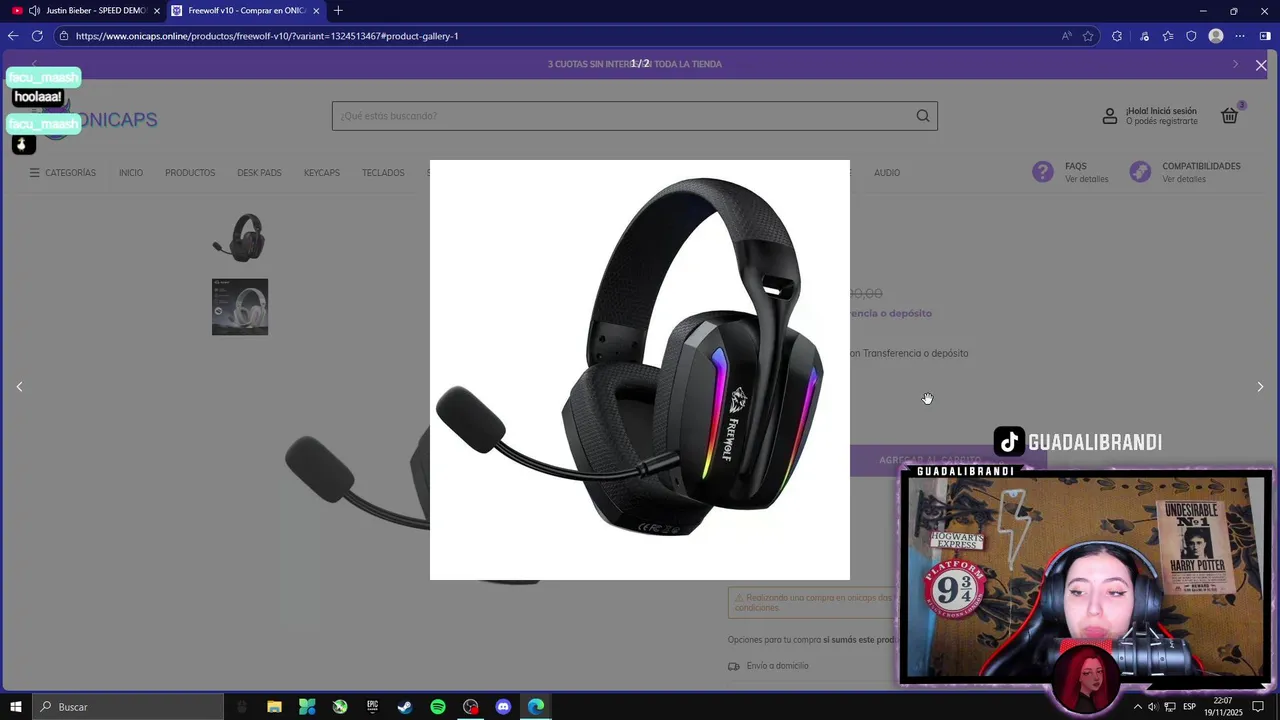The image size is (1280, 720).
Task: Open the notification center icon
Action: 1259,707
